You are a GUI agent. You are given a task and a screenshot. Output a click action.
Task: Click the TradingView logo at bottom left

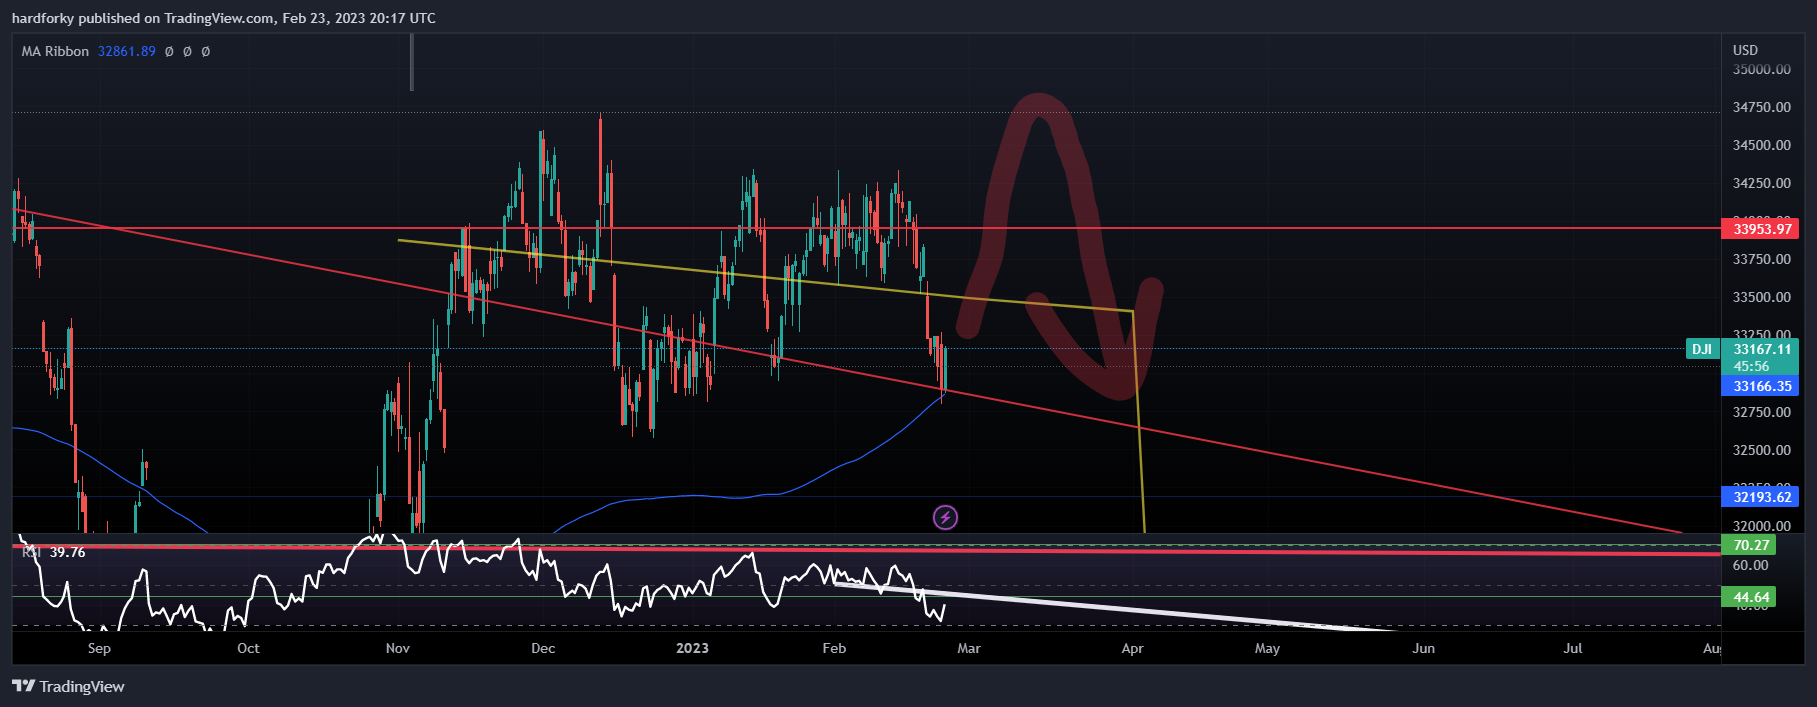click(x=68, y=686)
